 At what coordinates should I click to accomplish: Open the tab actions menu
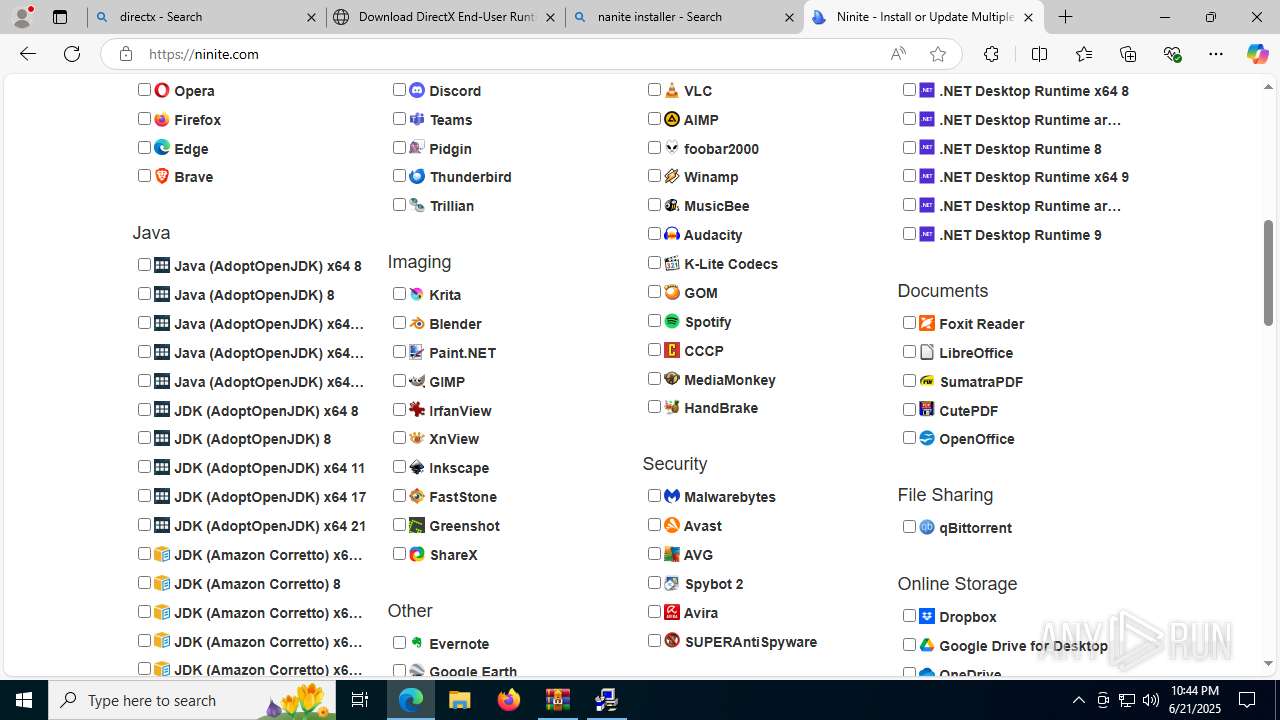(x=60, y=17)
